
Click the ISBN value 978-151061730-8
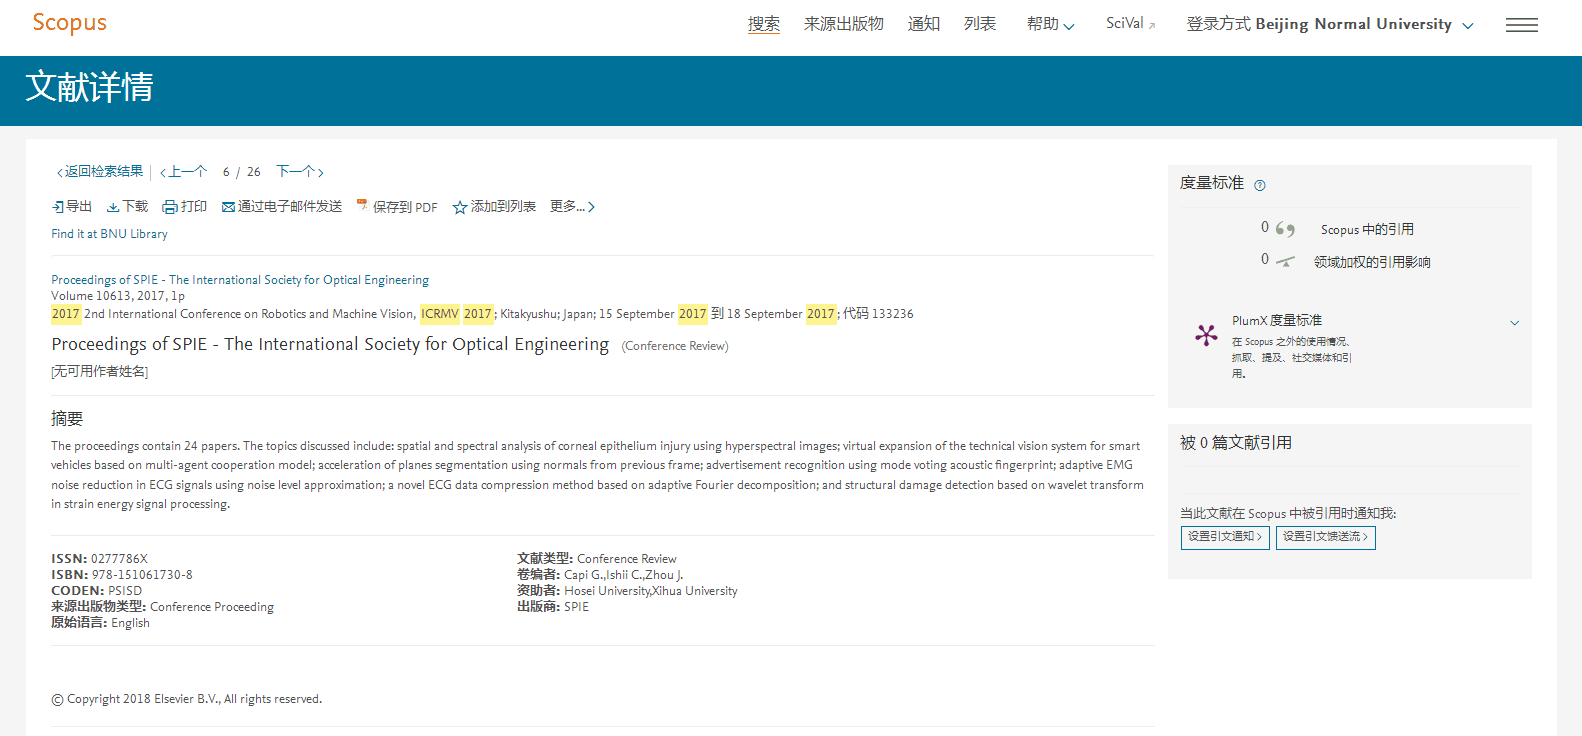click(142, 575)
